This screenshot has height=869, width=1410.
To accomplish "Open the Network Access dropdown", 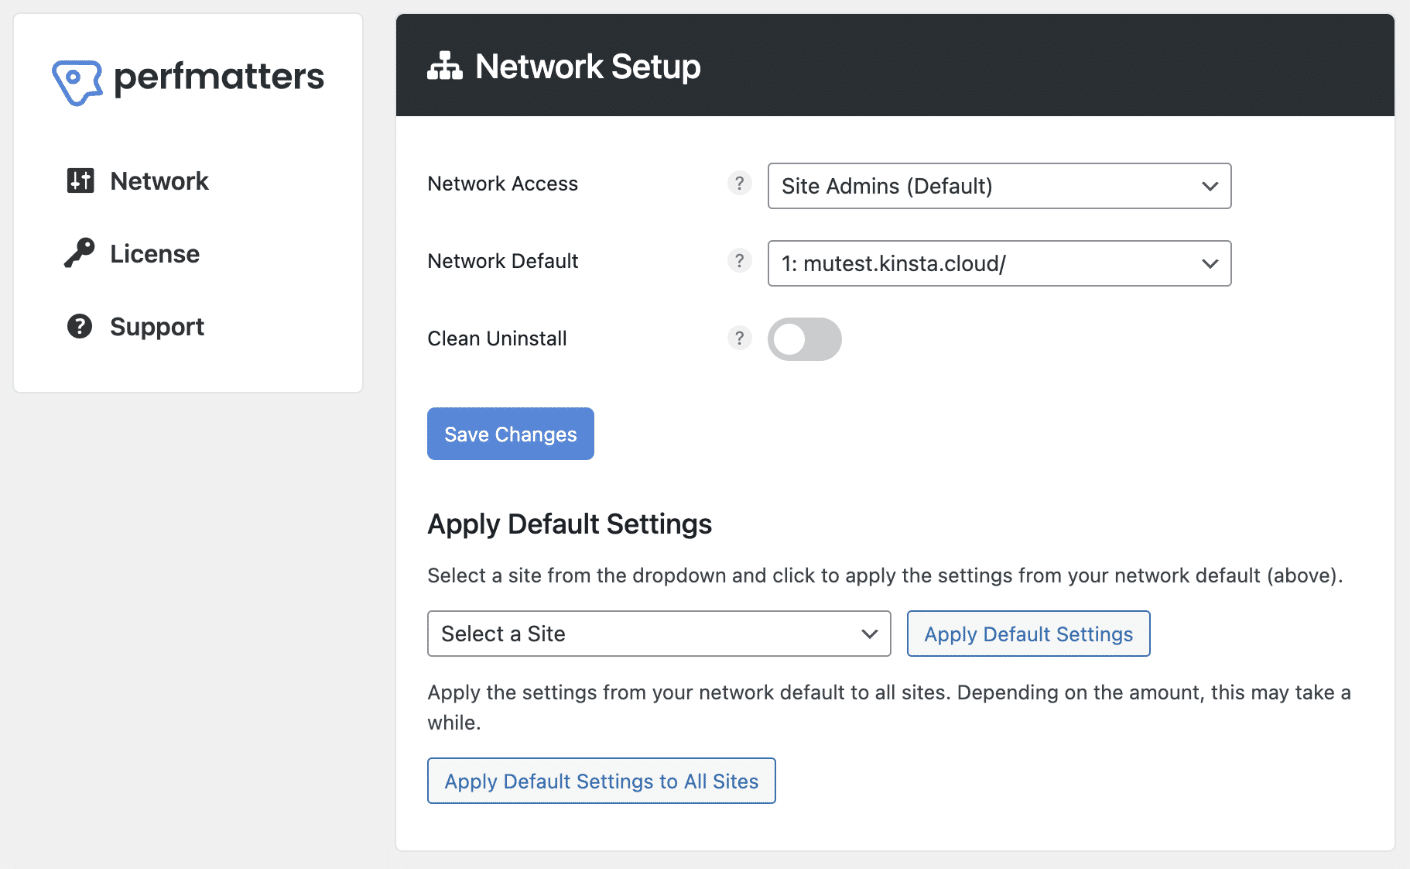I will 998,186.
